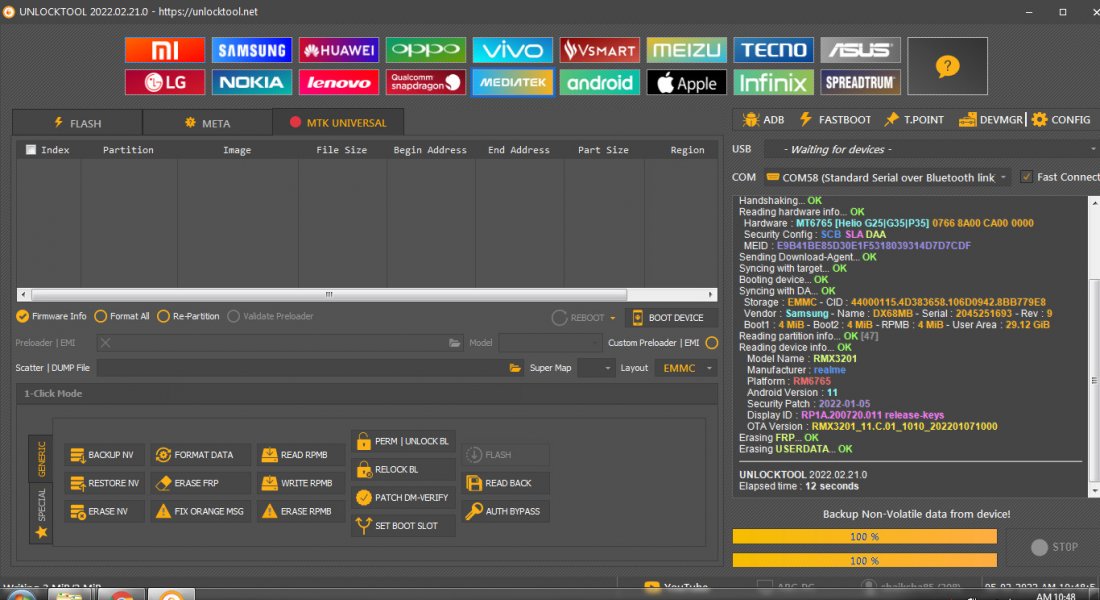Click the FIX ORANGE MSG button

point(201,511)
